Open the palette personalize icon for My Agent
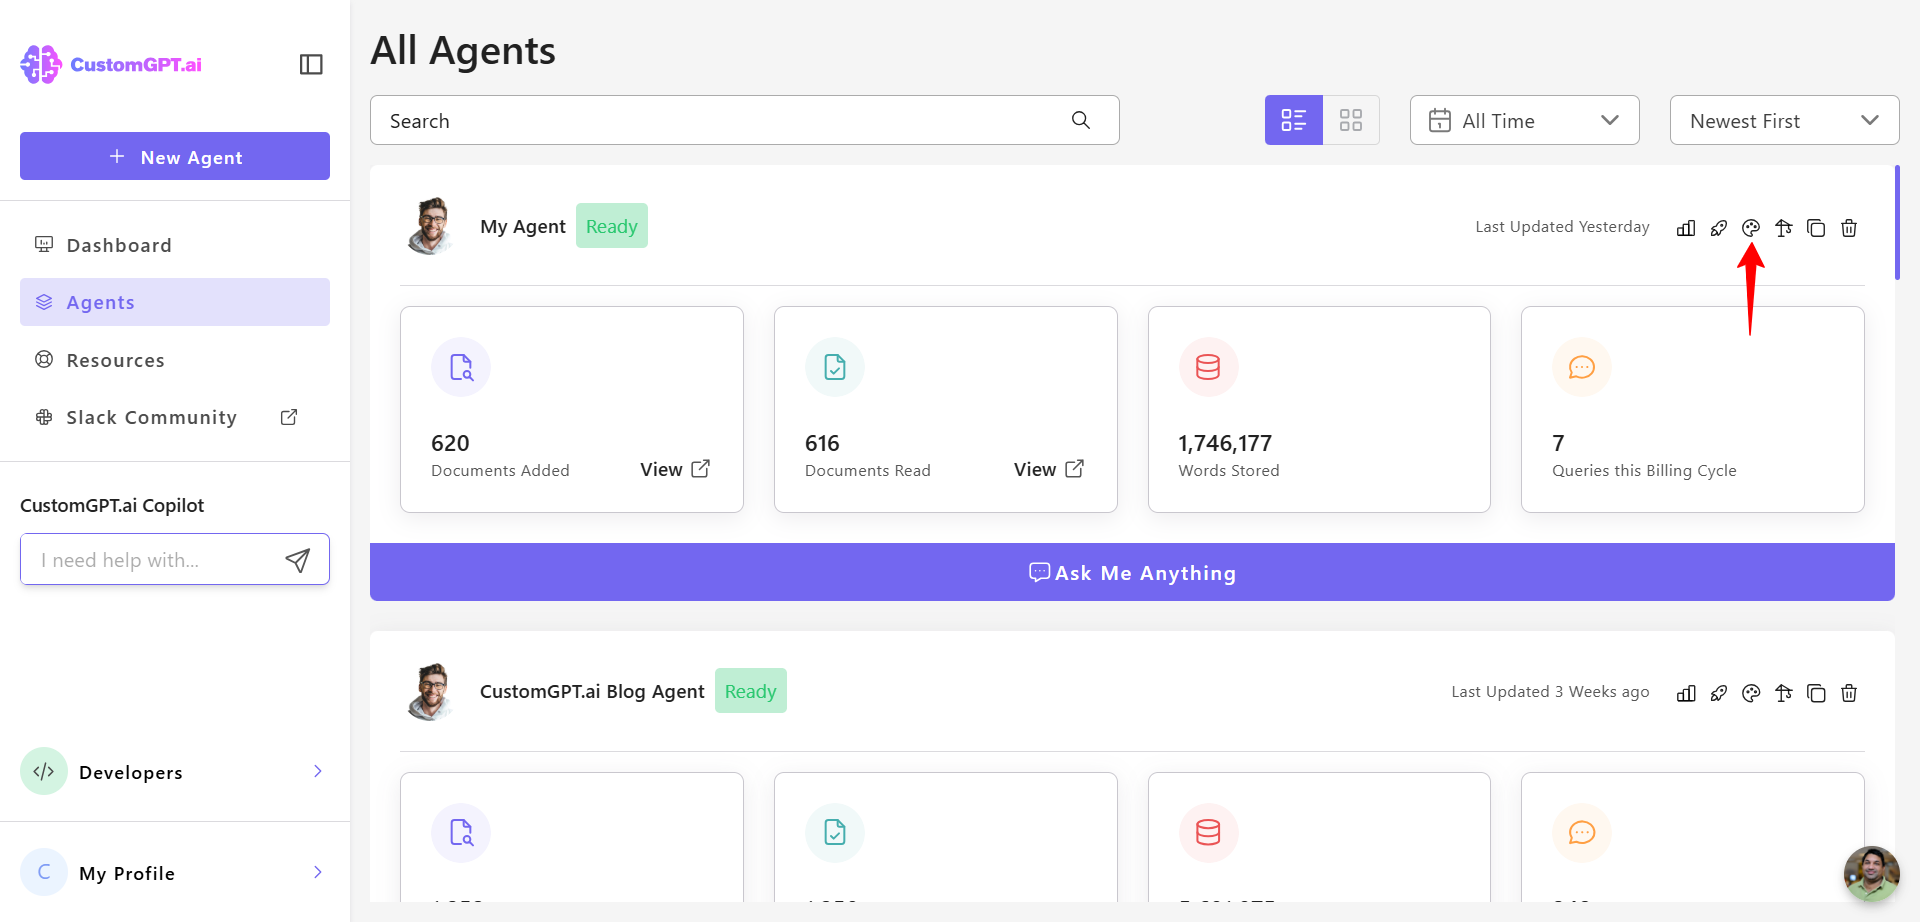The width and height of the screenshot is (1920, 922). pyautogui.click(x=1751, y=228)
